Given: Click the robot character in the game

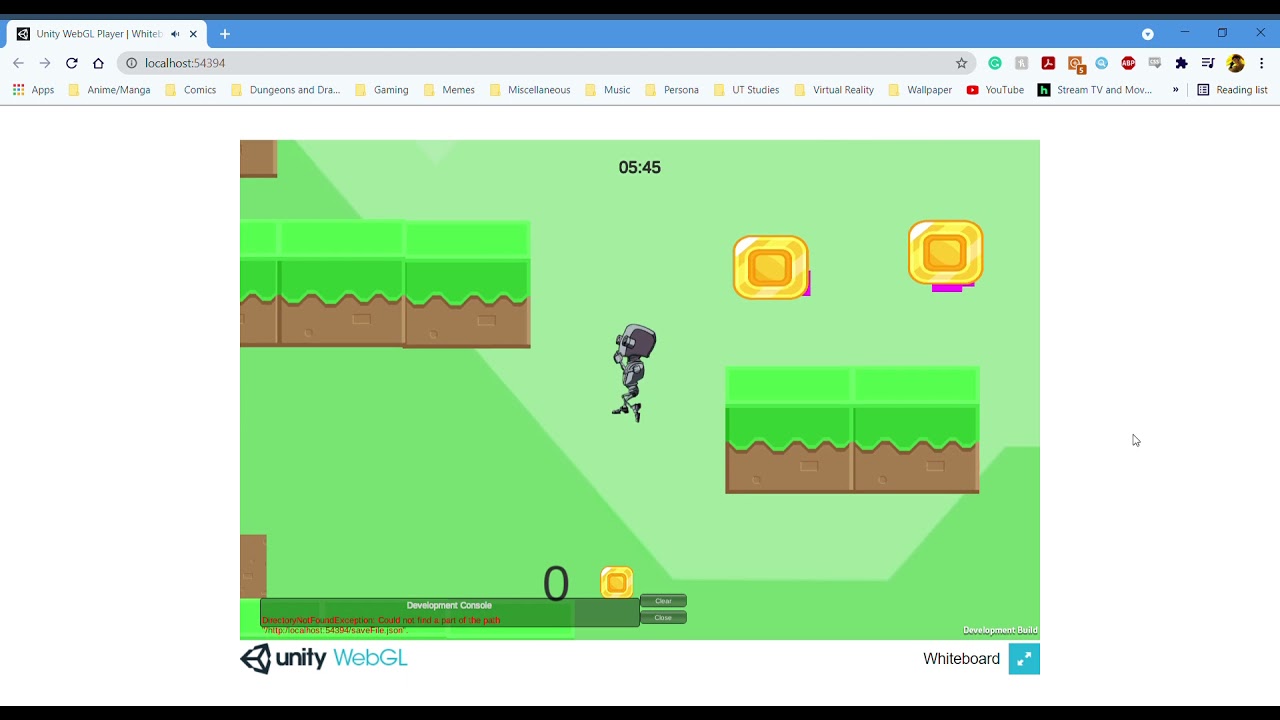Looking at the screenshot, I should point(634,373).
